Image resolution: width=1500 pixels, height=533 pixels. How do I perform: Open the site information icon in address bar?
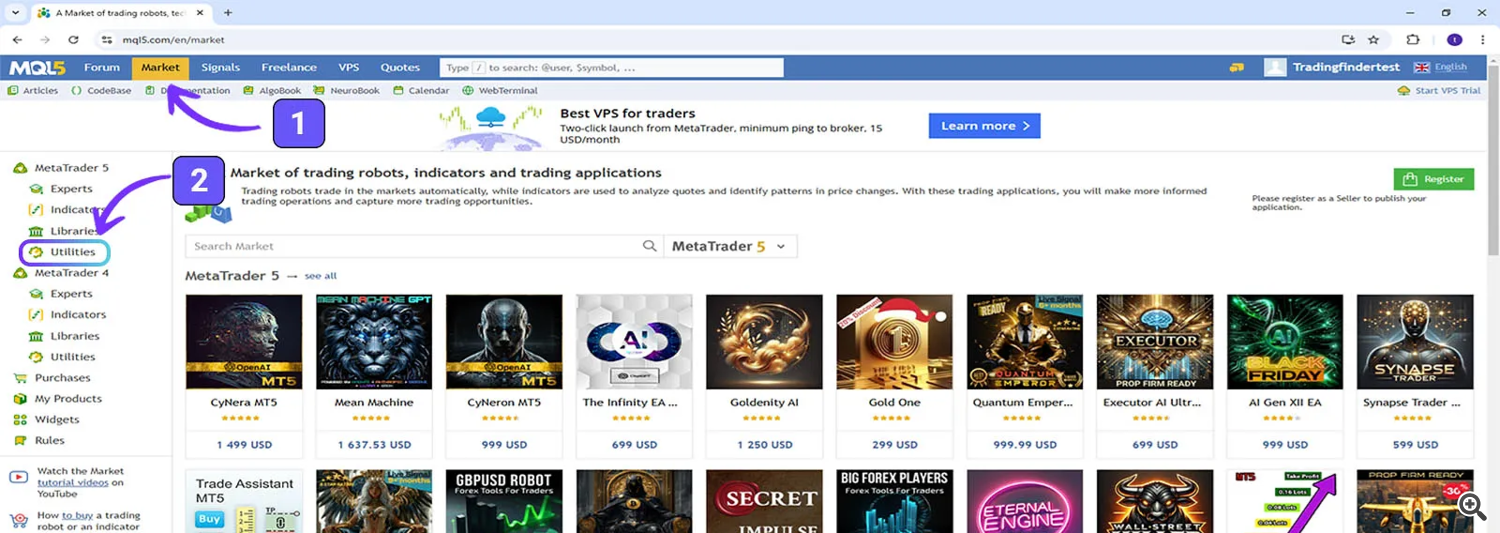(x=107, y=40)
